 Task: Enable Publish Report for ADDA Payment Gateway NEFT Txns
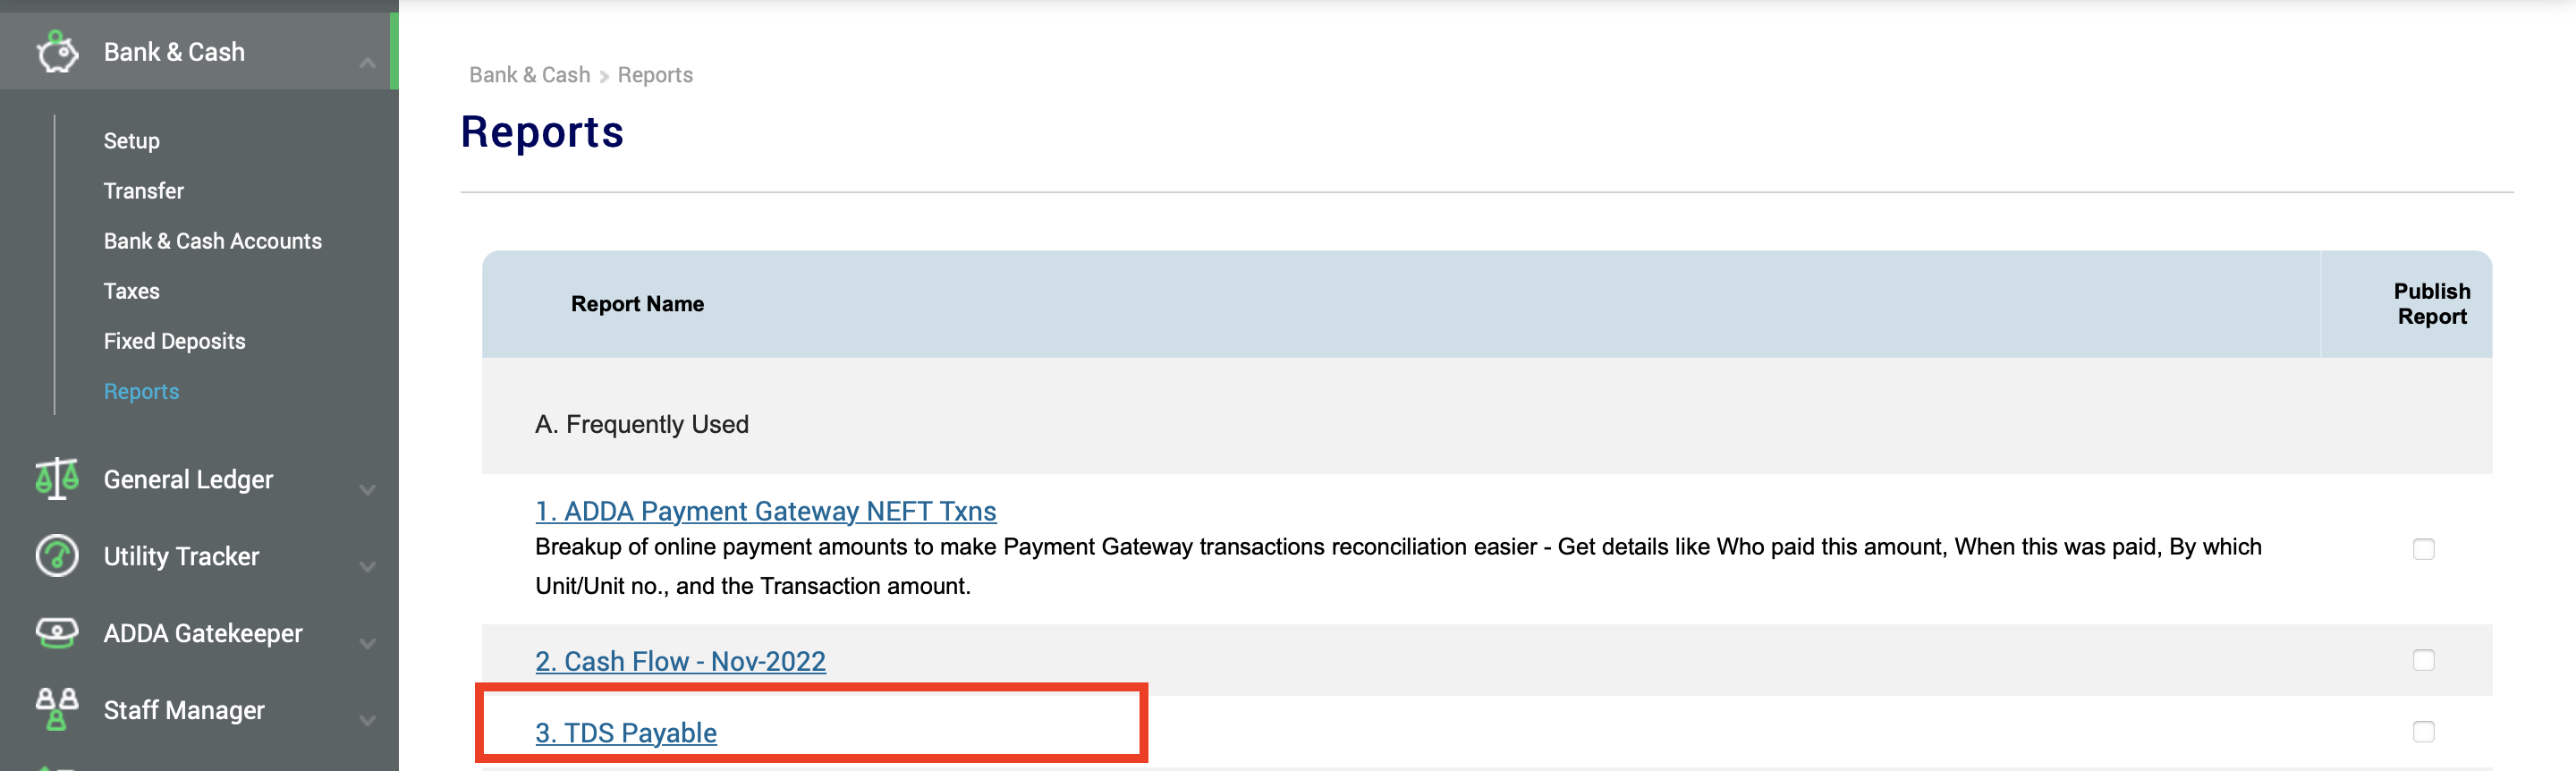click(x=2424, y=548)
